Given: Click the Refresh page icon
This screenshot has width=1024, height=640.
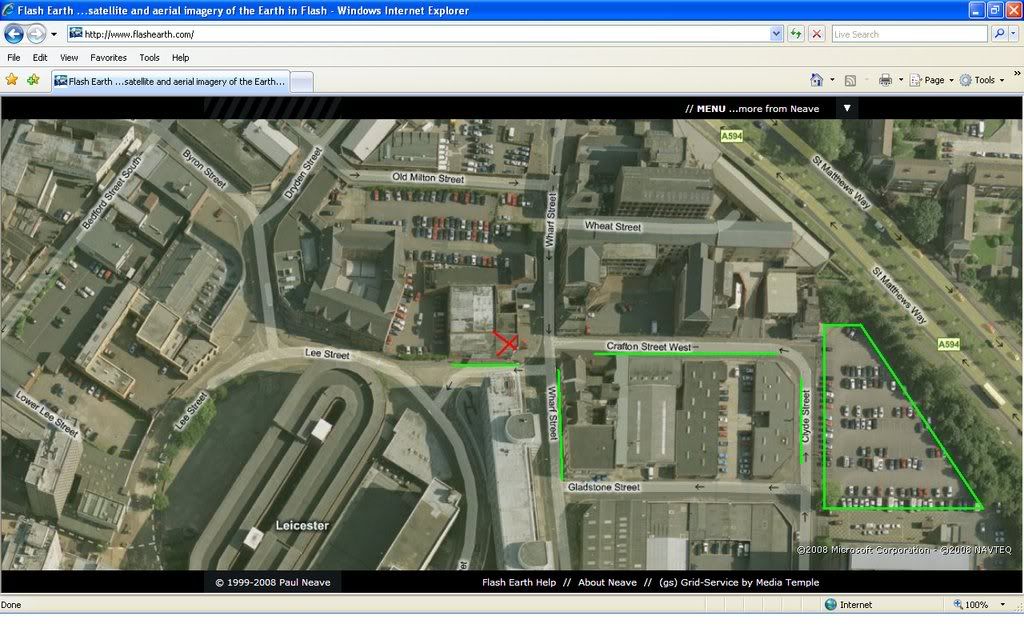Looking at the screenshot, I should click(x=796, y=34).
